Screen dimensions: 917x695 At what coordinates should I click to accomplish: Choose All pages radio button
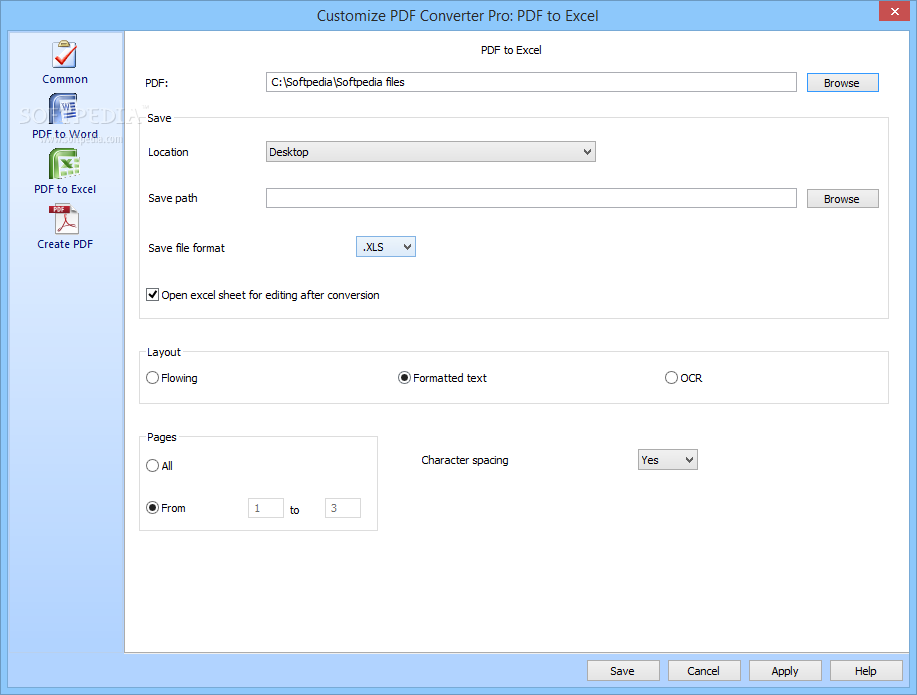click(x=152, y=466)
